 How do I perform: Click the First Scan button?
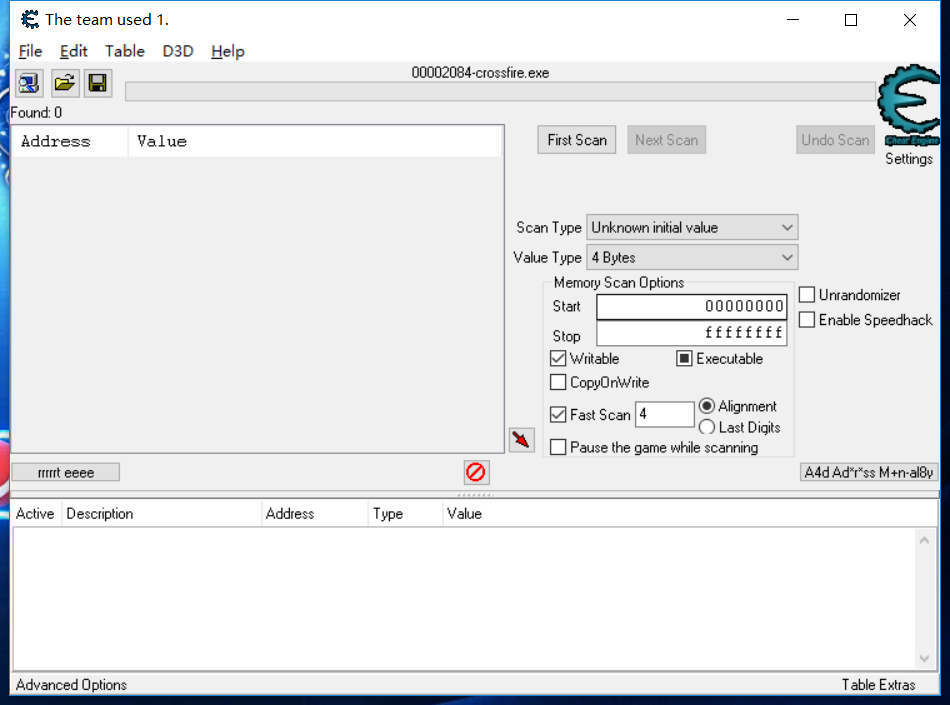577,140
